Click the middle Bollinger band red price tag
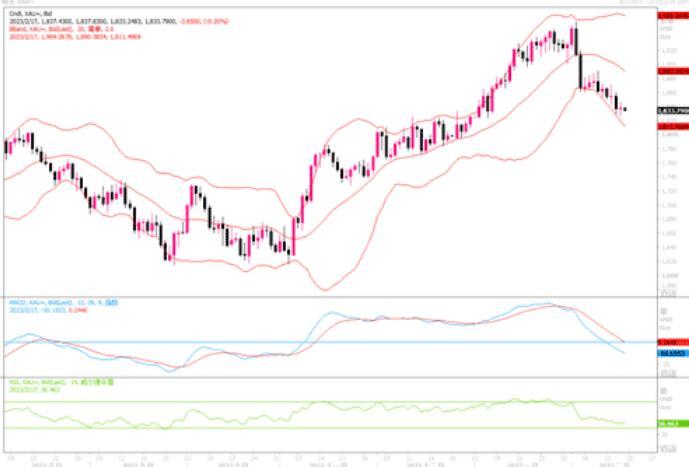This screenshot has width=689, height=467. click(x=671, y=72)
